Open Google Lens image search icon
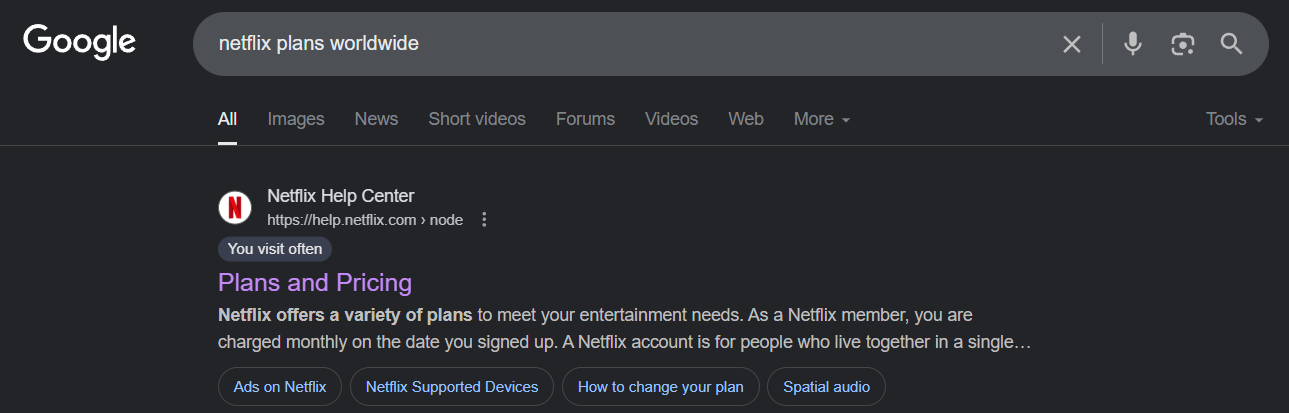The image size is (1289, 413). point(1183,44)
